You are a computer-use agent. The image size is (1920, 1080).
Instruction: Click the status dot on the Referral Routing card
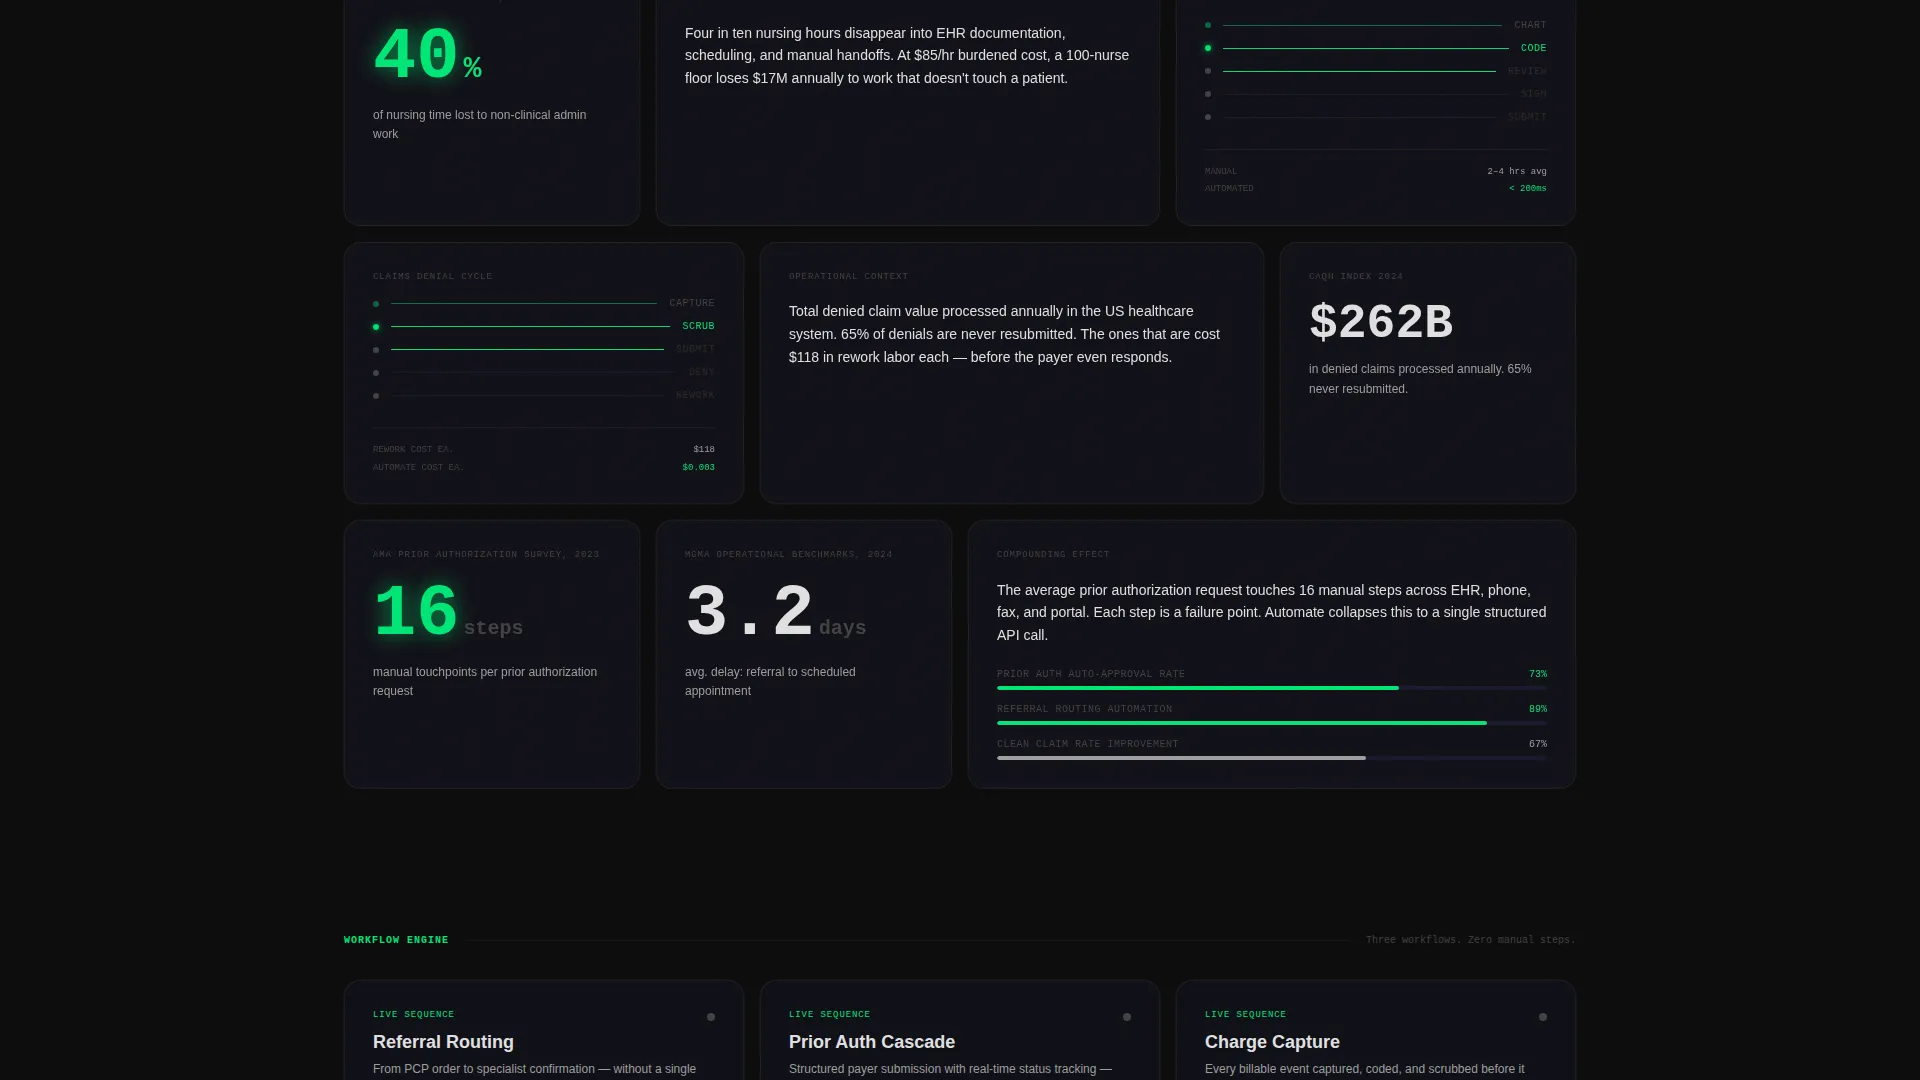[711, 1017]
